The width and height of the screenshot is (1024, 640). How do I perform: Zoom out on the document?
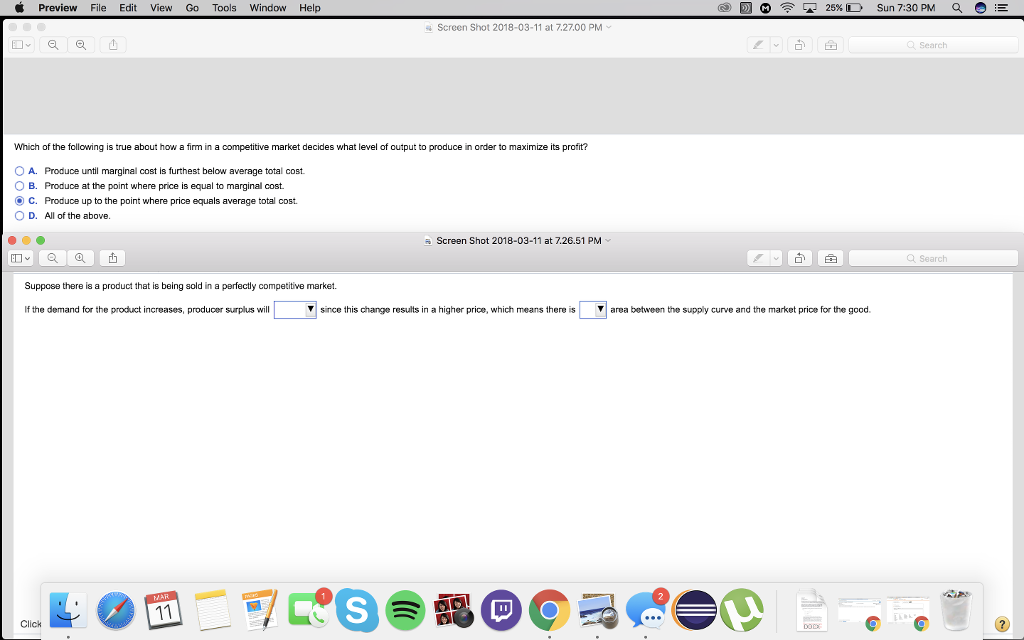(x=51, y=257)
